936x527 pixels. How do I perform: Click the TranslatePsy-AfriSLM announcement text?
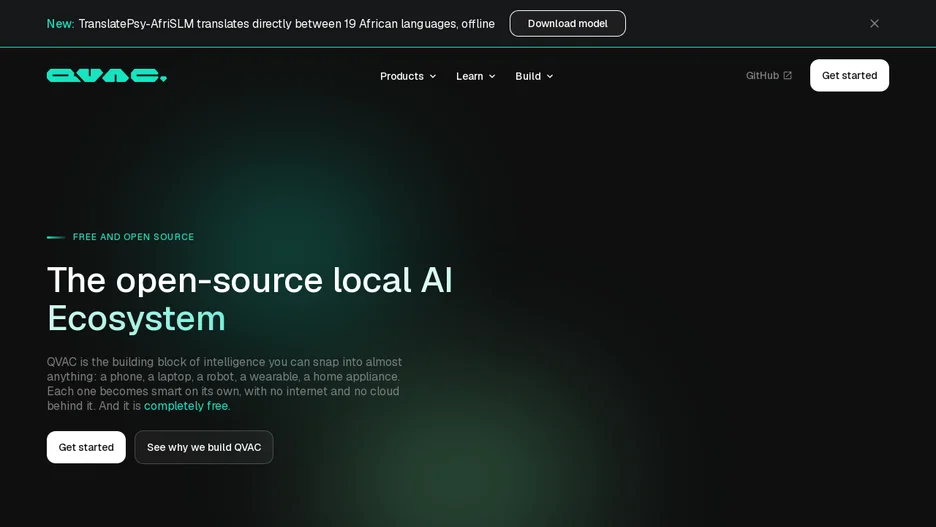tap(287, 24)
